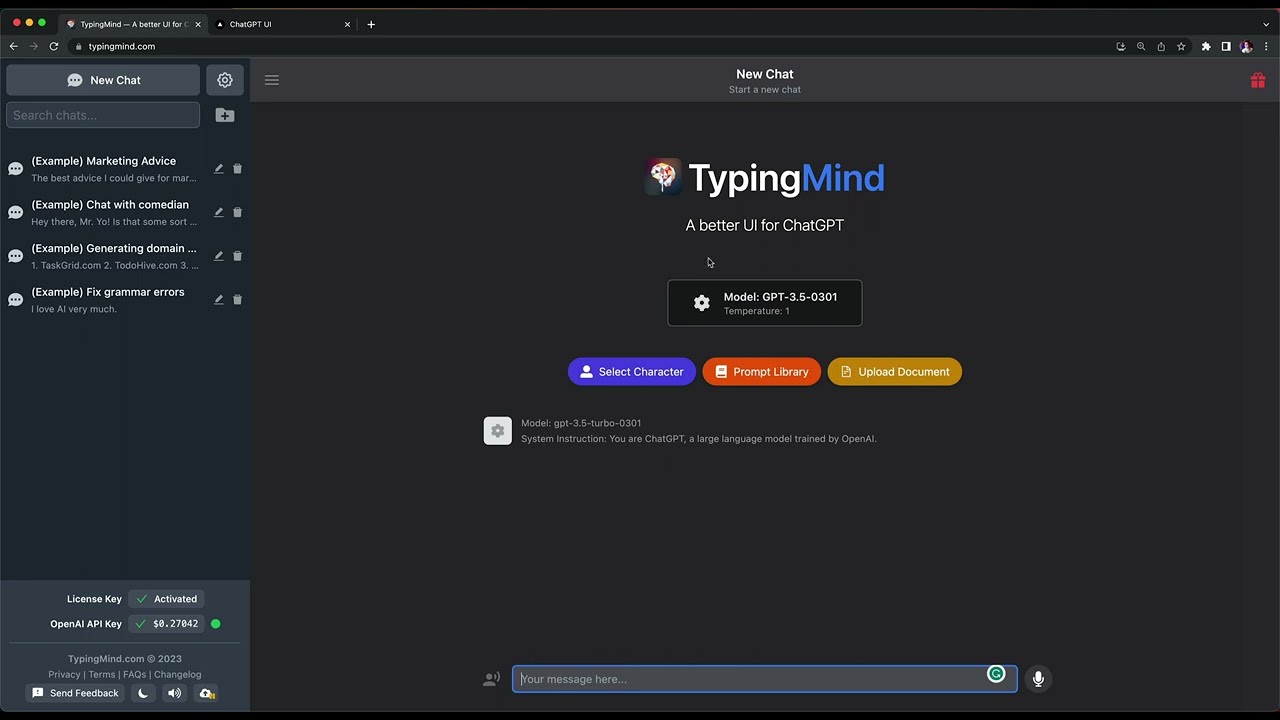Toggle dark mode with moon icon
This screenshot has width=1280, height=720.
tap(143, 693)
